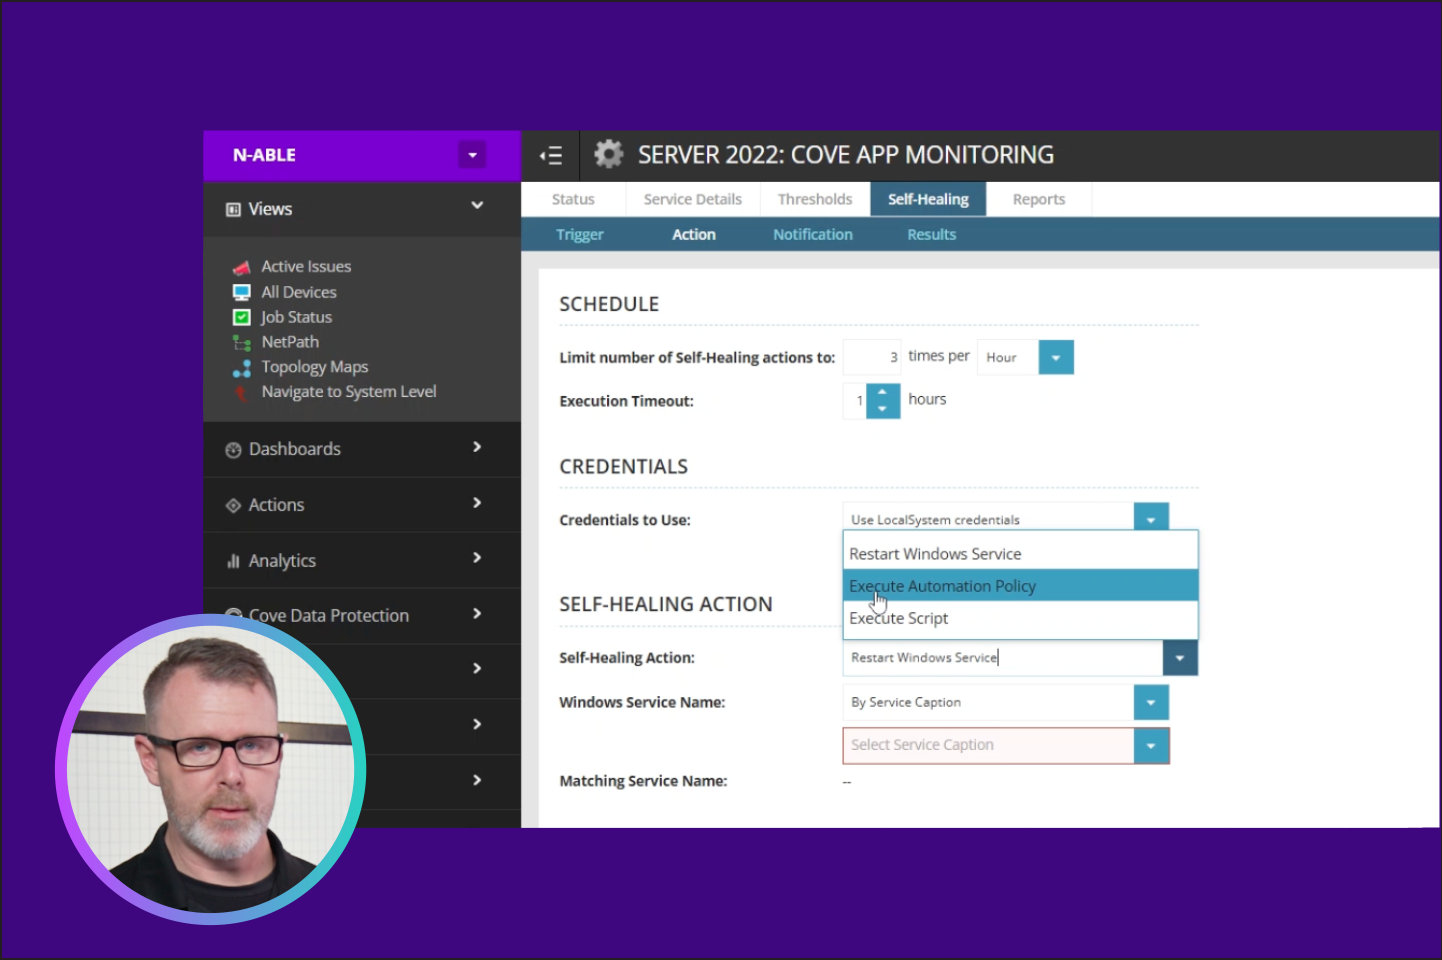Click the Topology Maps icon
1442x960 pixels.
tap(241, 368)
